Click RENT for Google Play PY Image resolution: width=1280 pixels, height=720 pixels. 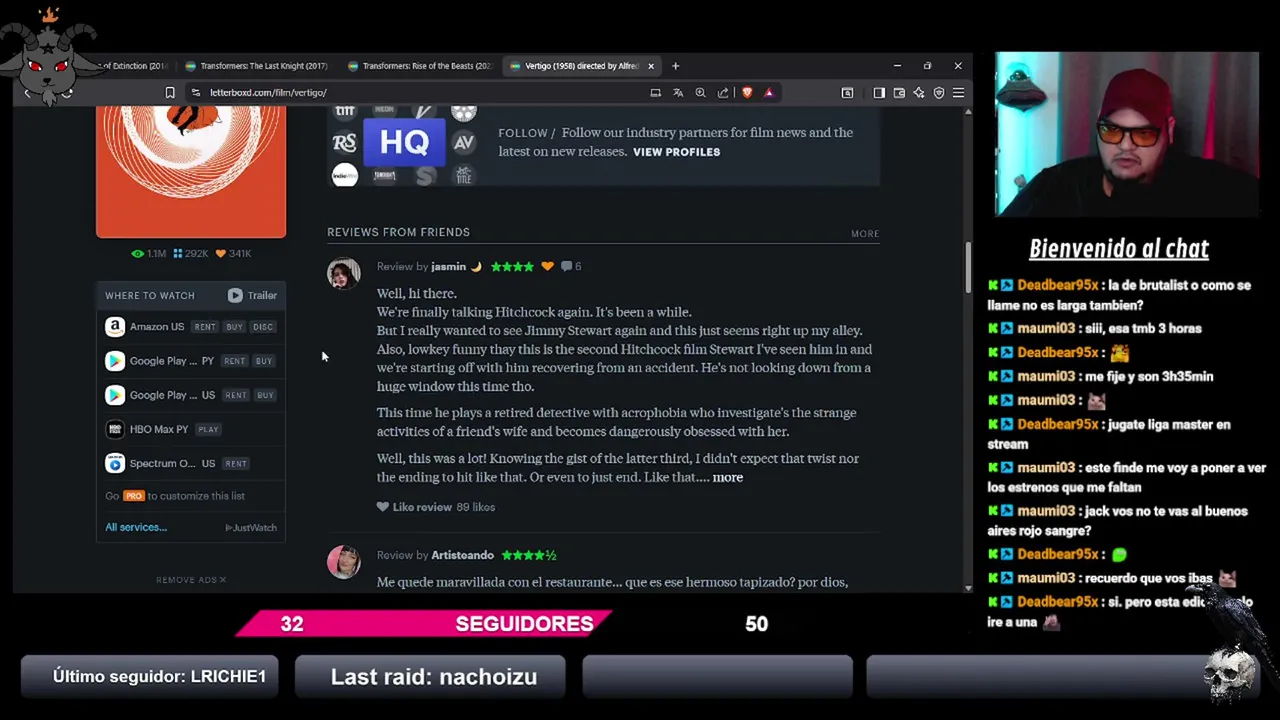234,361
